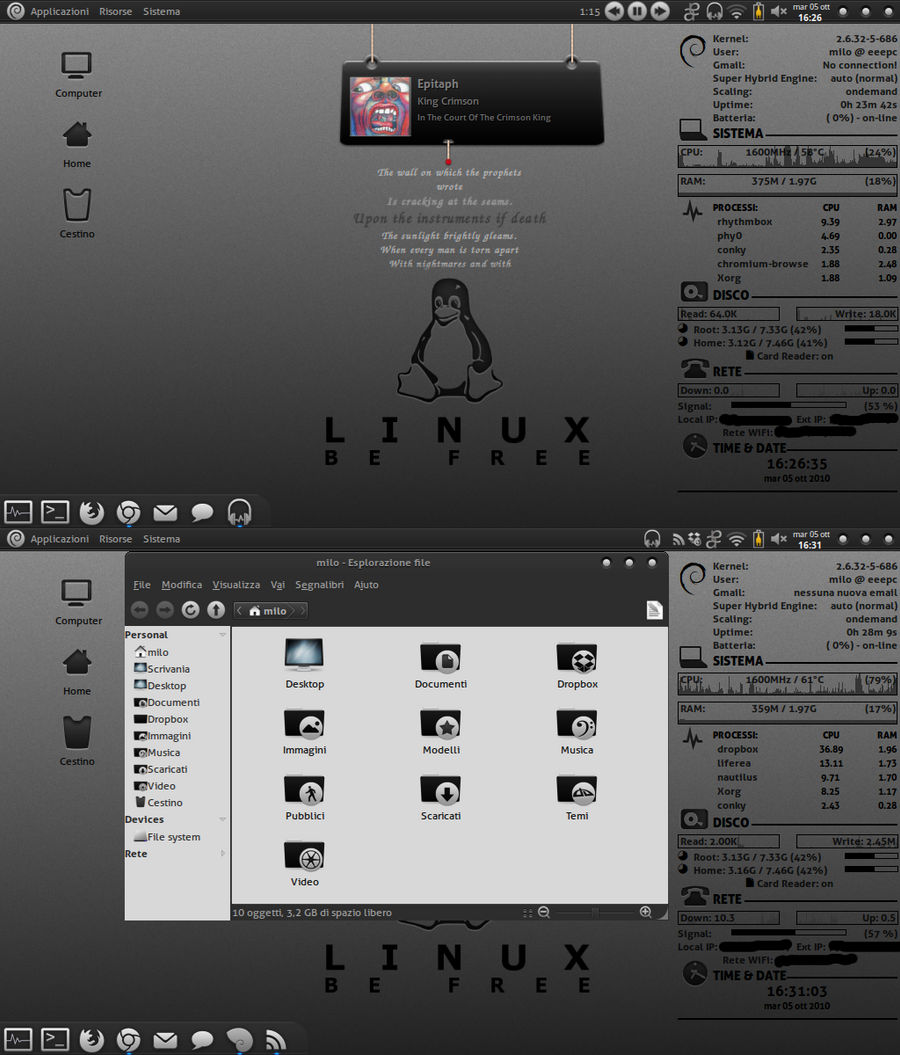This screenshot has width=900, height=1055.
Task: Toggle the location text entry button
Action: point(654,610)
